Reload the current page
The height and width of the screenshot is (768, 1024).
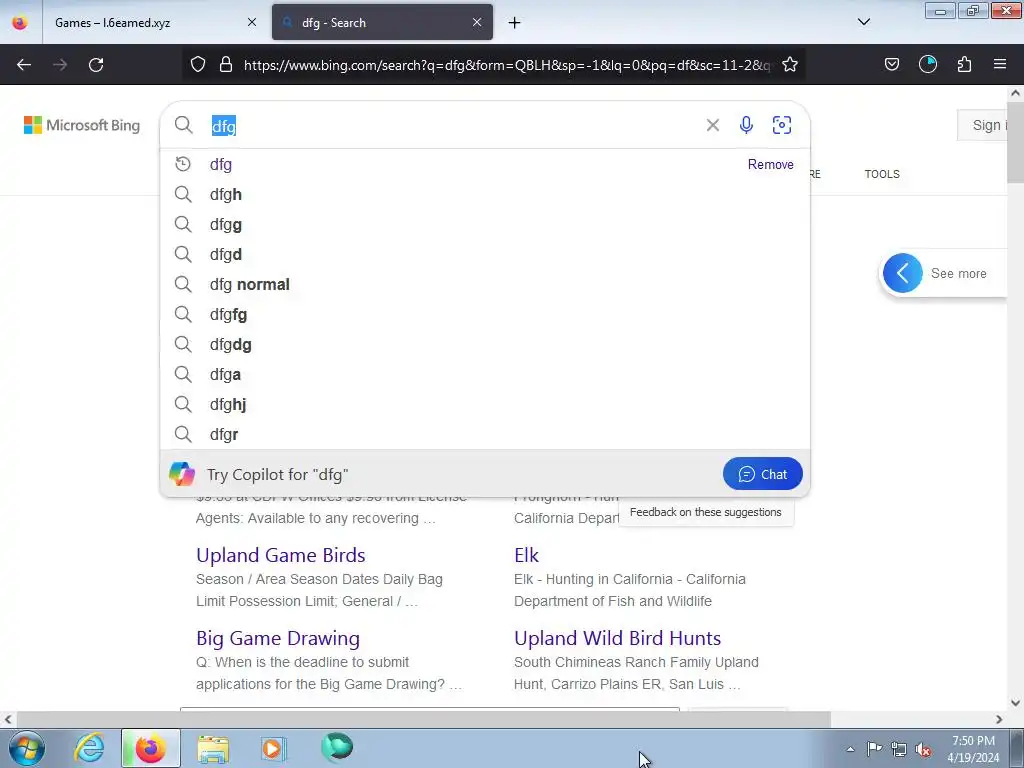(96, 65)
